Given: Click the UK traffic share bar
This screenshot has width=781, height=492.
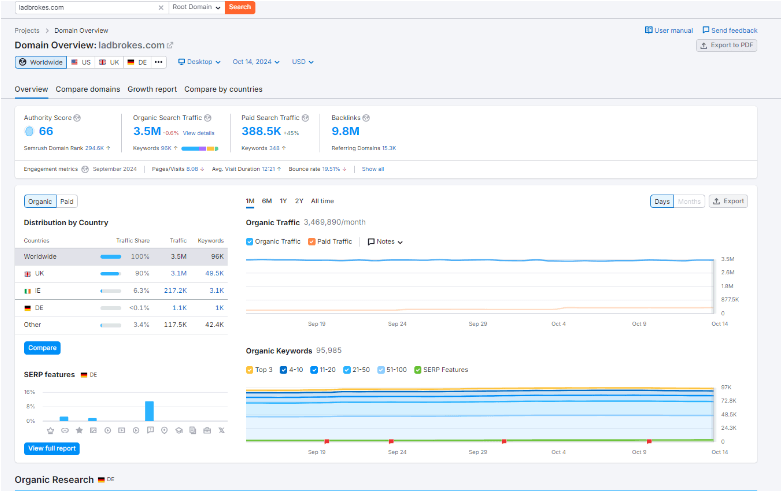Looking at the screenshot, I should 111,273.
